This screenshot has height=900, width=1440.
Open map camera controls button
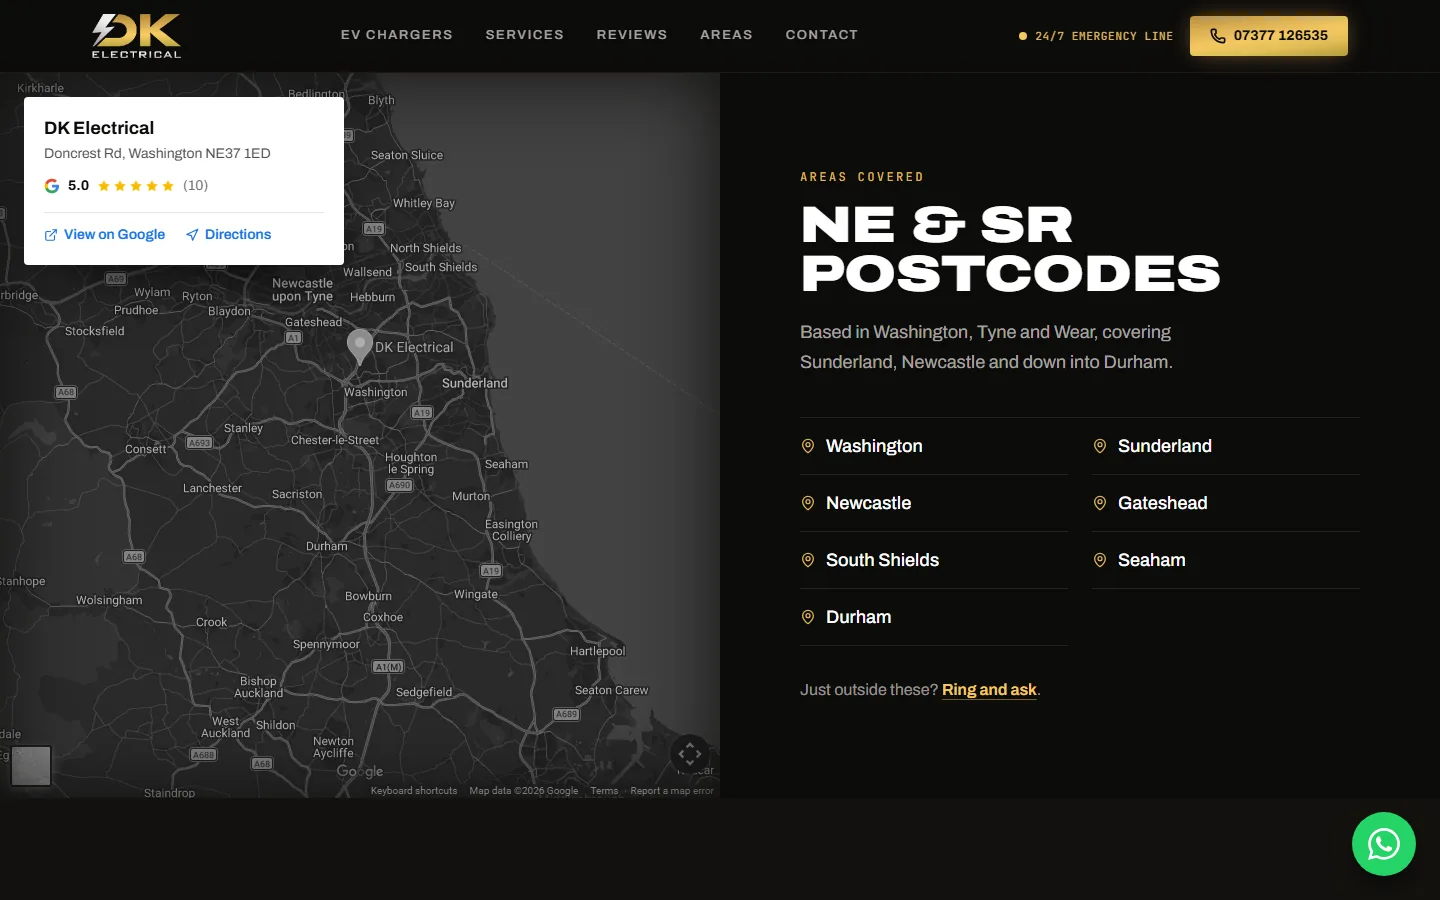tap(690, 754)
